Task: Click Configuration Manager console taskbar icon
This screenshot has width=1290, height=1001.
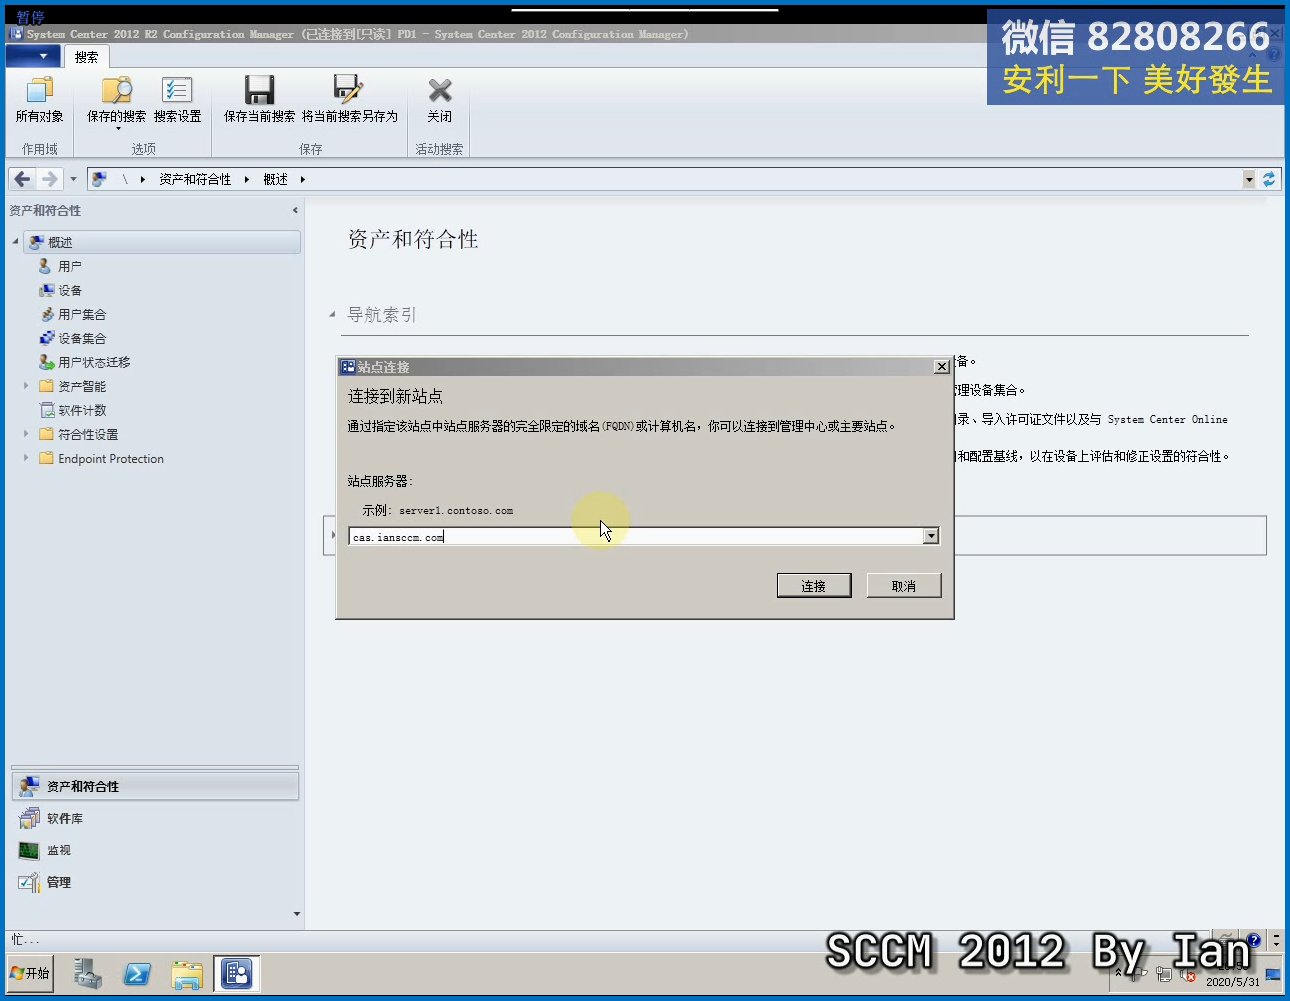Action: tap(237, 973)
